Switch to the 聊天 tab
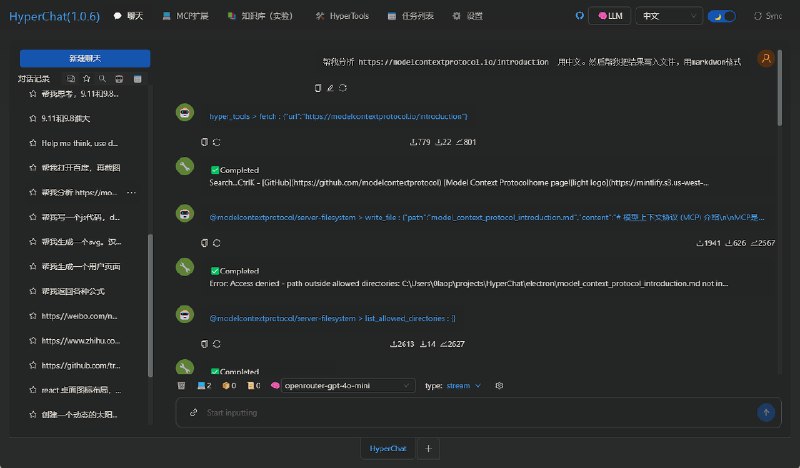Image resolution: width=800 pixels, height=468 pixels. [128, 16]
